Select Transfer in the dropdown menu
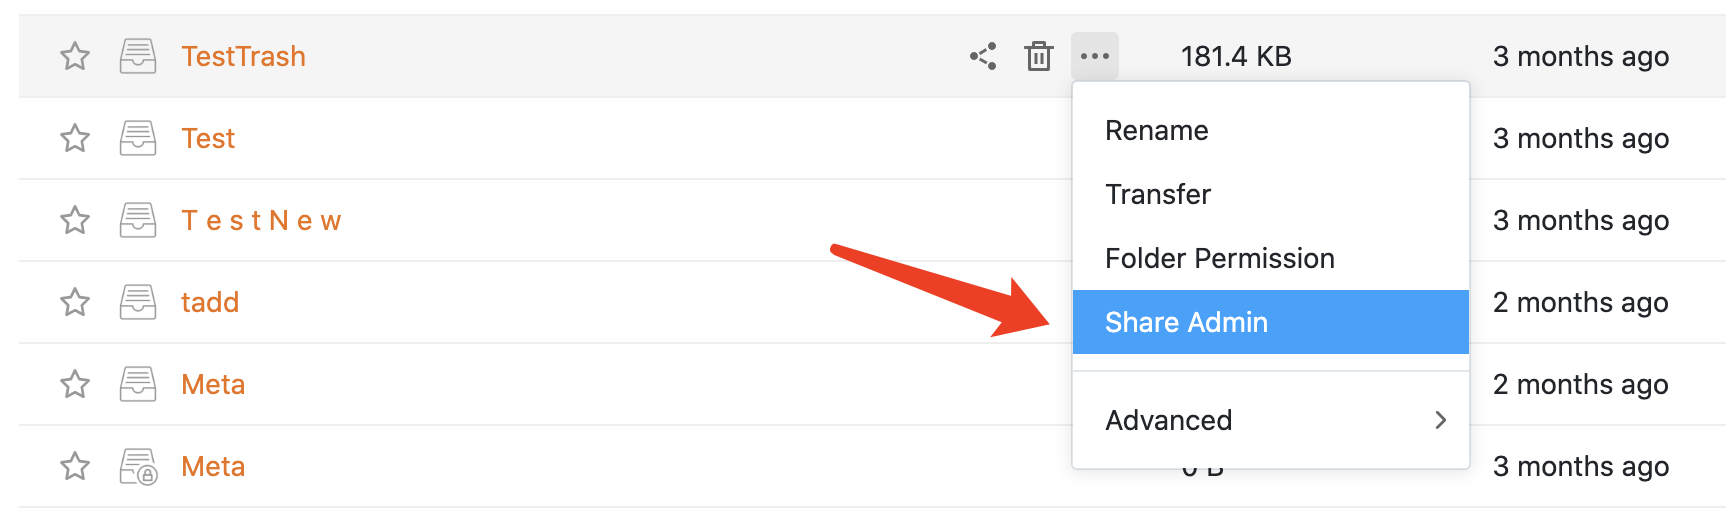 (x=1157, y=194)
